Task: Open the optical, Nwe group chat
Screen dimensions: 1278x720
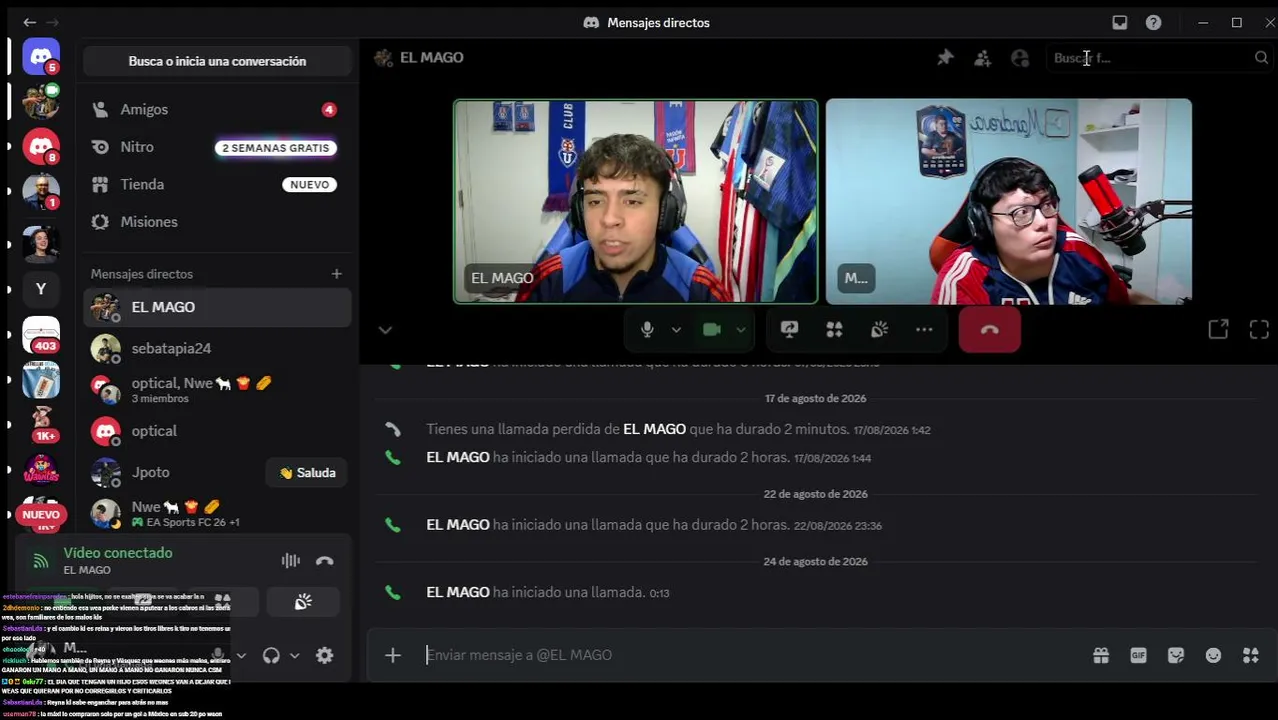Action: click(x=217, y=389)
